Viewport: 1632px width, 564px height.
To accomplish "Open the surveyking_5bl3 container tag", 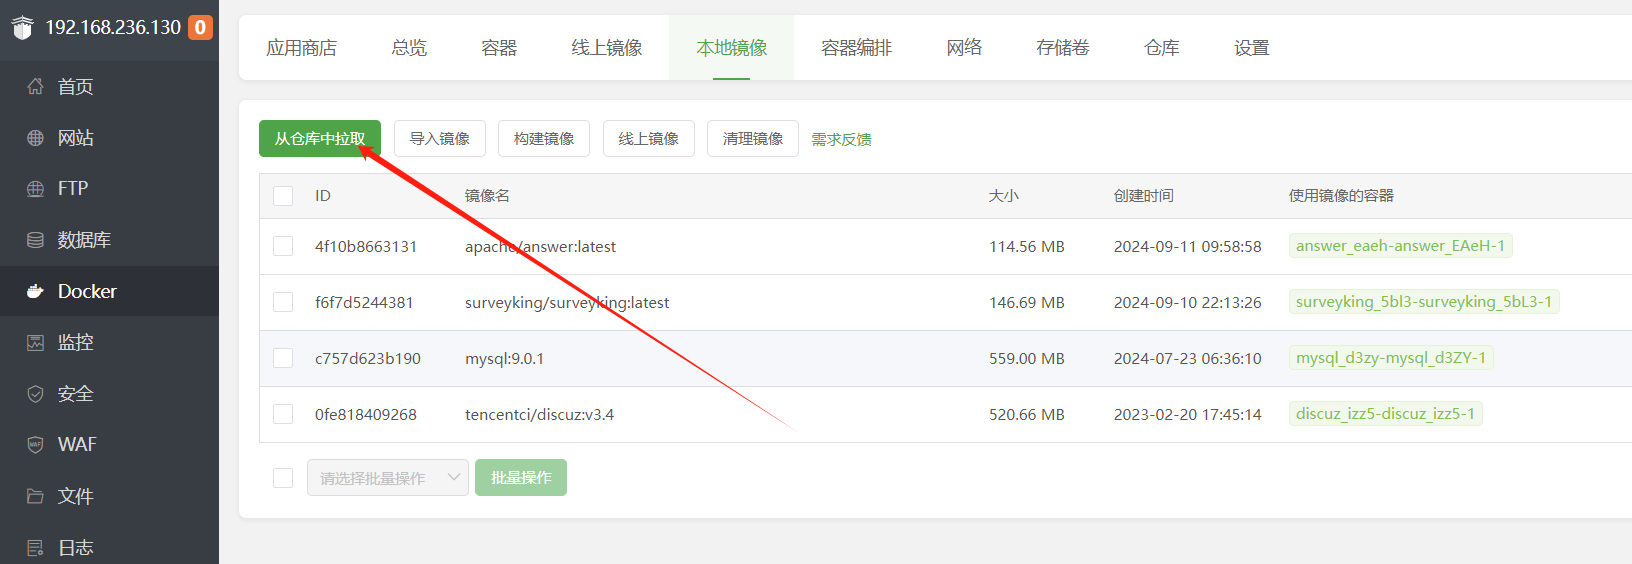I will pos(1423,302).
